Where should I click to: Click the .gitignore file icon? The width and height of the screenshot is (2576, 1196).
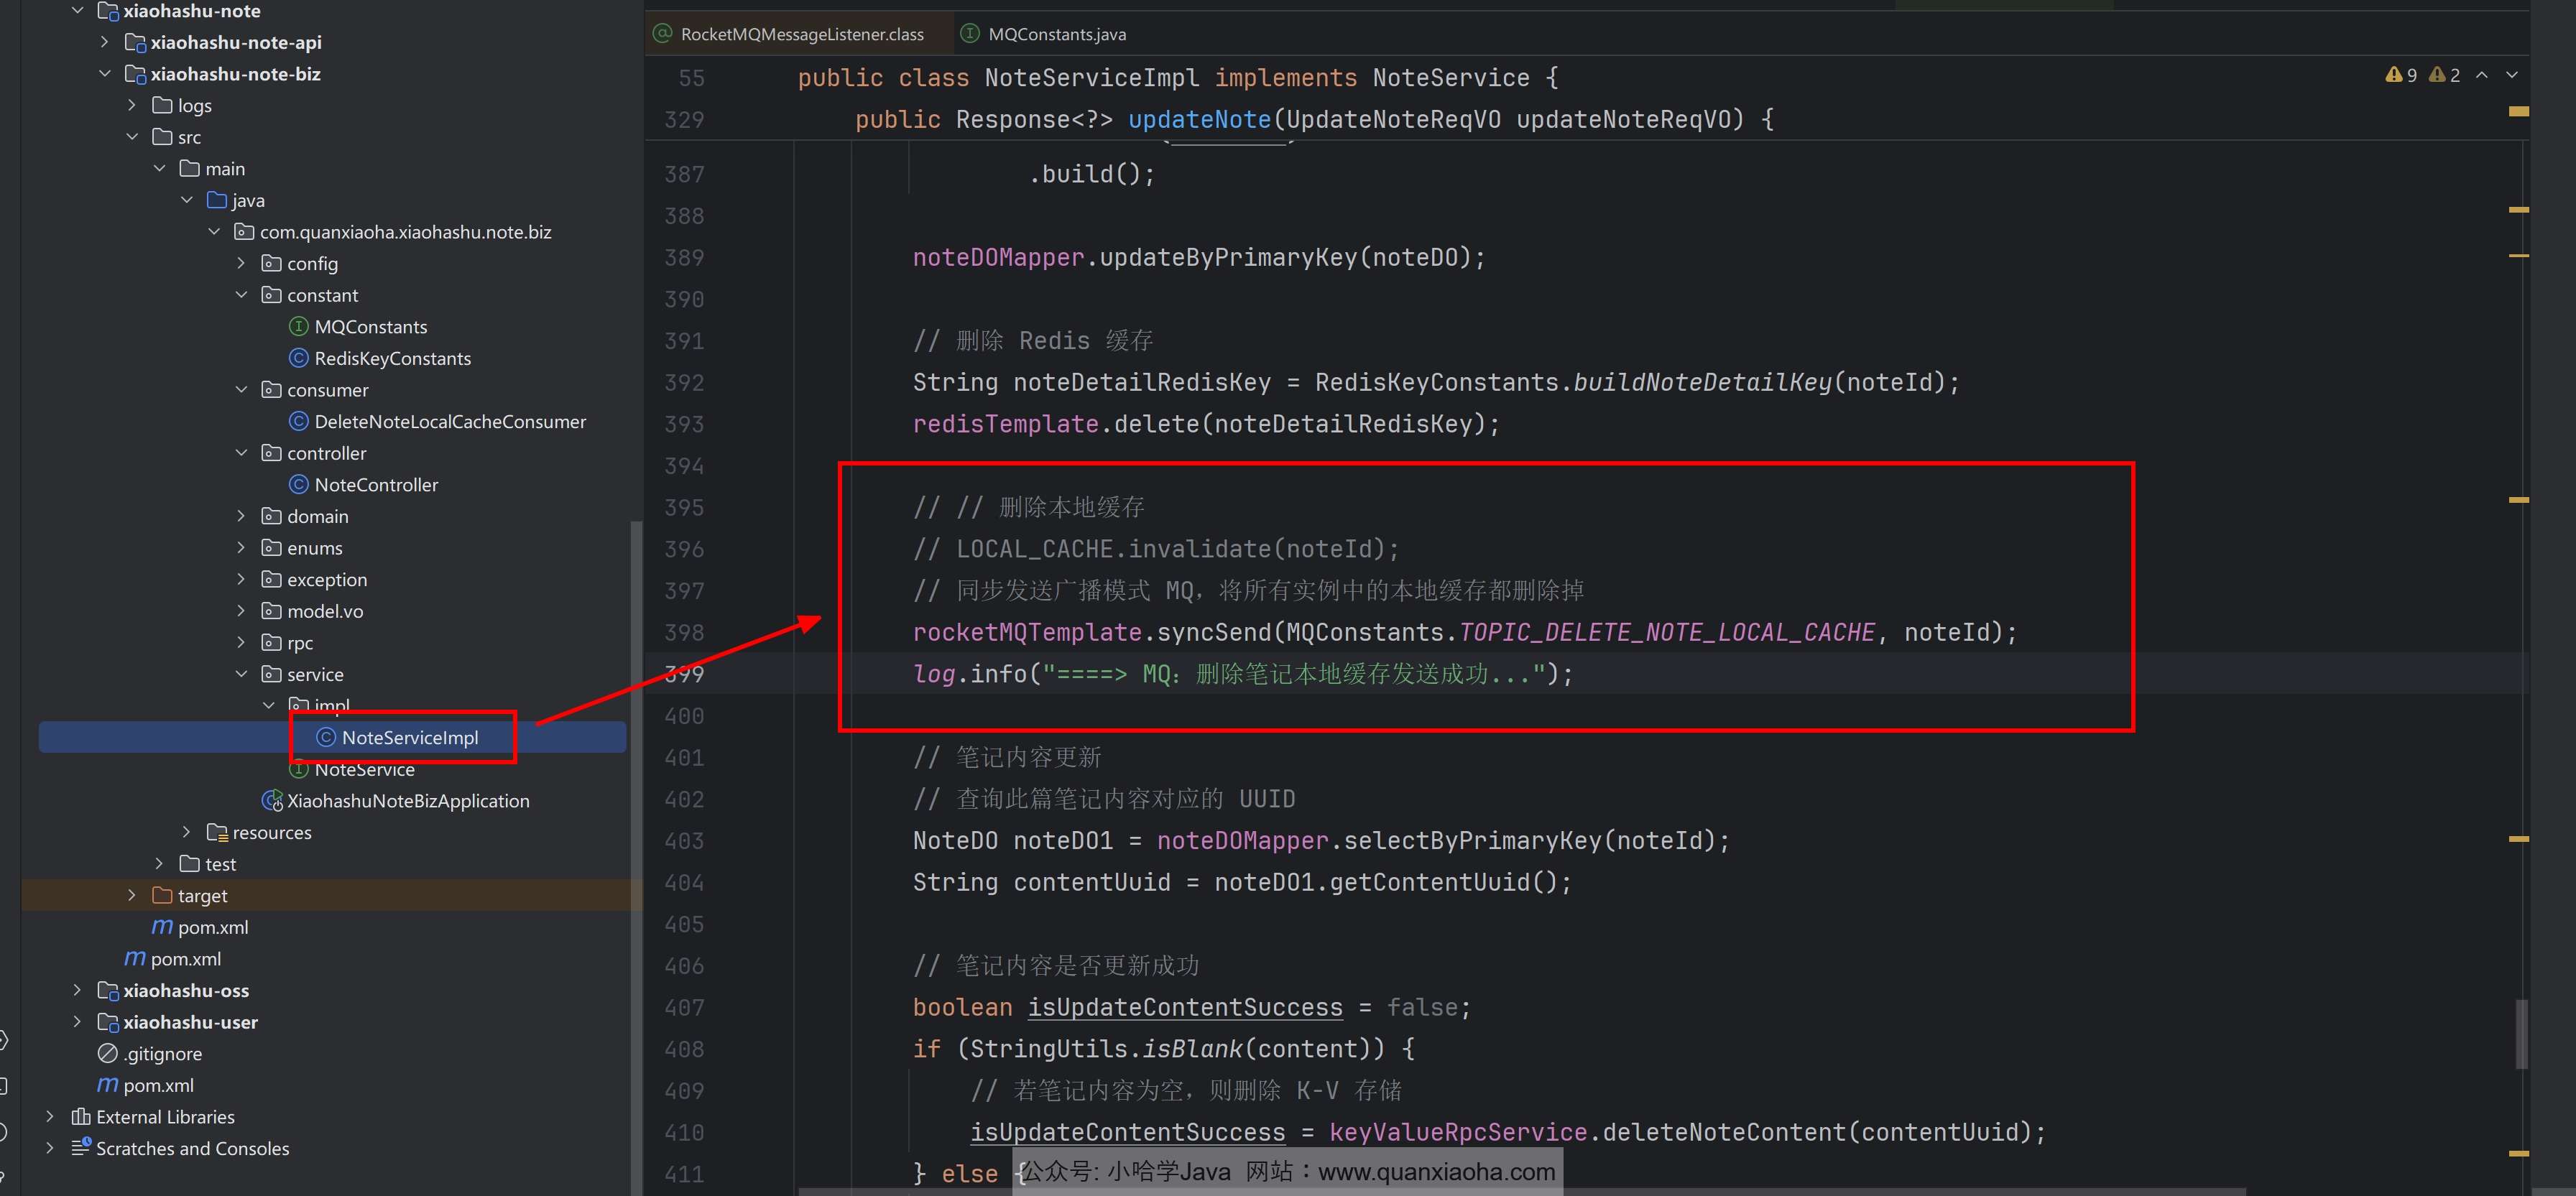tap(107, 1054)
